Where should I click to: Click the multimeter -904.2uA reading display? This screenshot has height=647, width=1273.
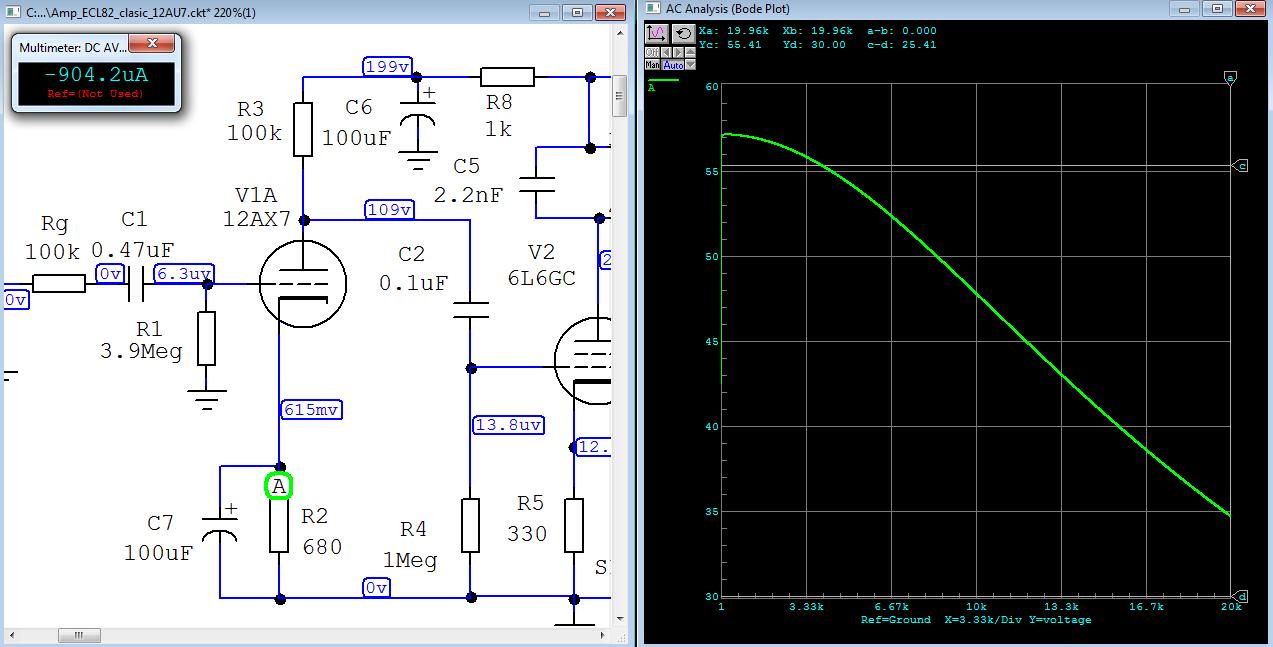(x=96, y=75)
